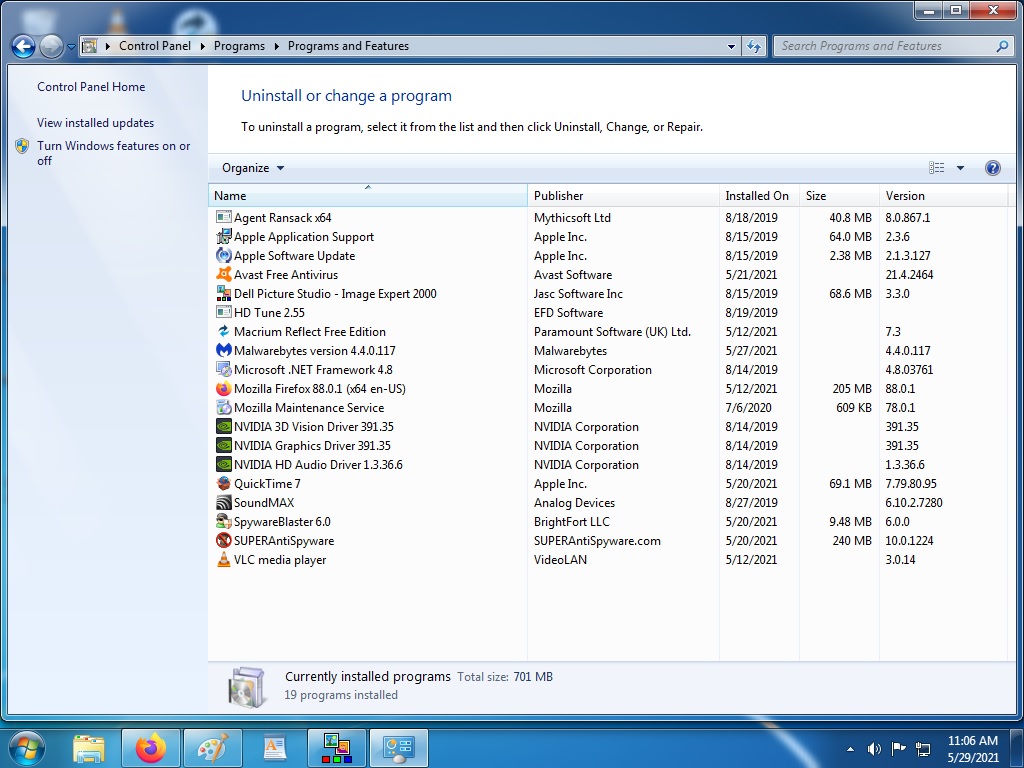
Task: Expand the arrow after Control Panel breadcrumb
Action: tap(202, 46)
